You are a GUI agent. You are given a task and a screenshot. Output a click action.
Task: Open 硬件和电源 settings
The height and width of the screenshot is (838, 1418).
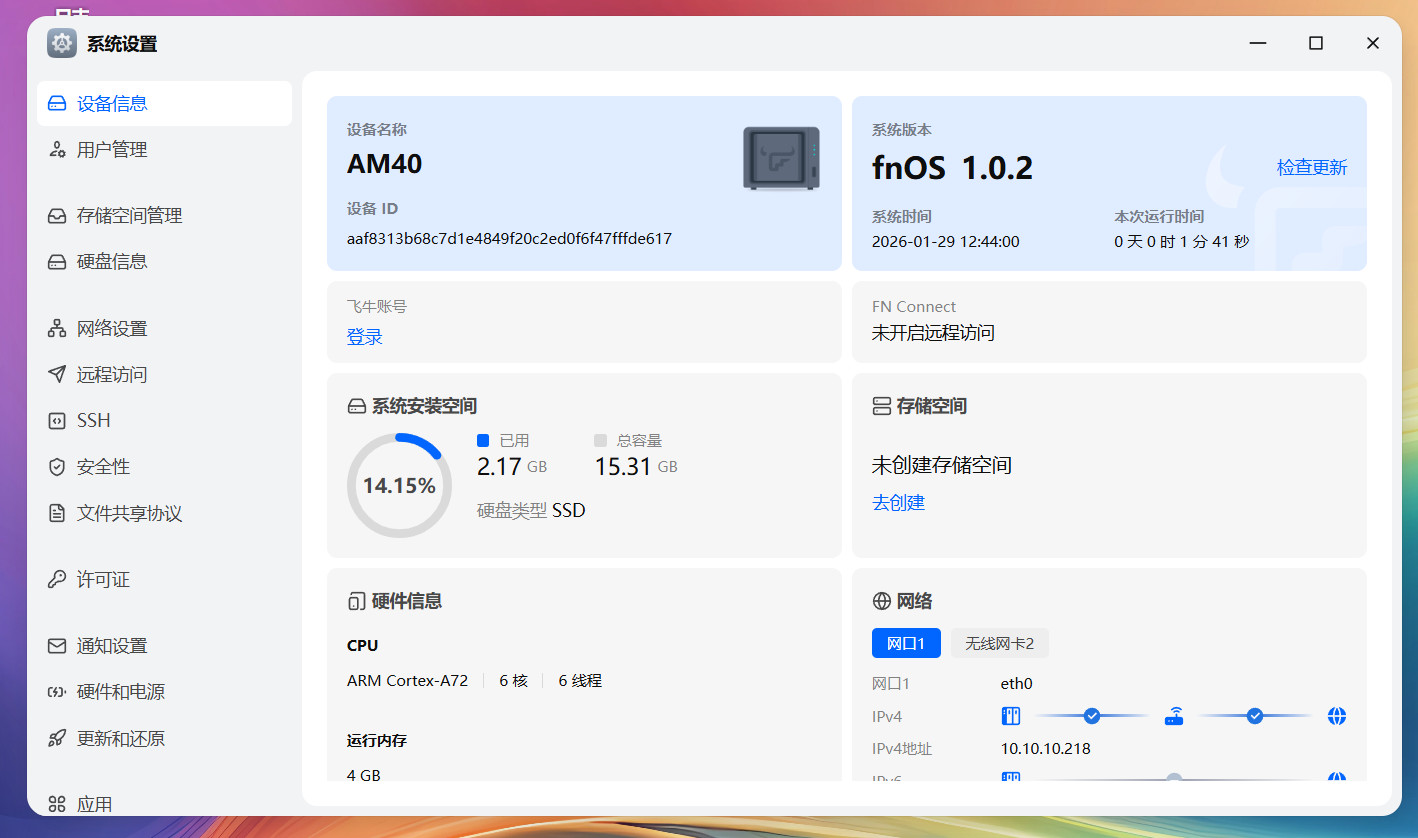pos(120,692)
